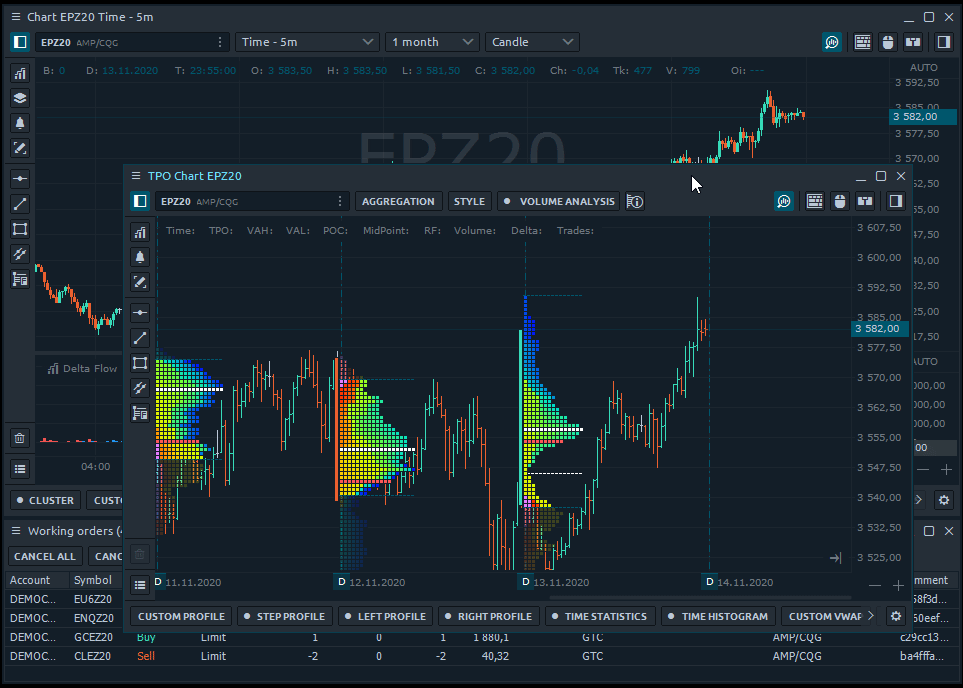Viewport: 963px width, 688px height.
Task: Click the Cancel All orders button
Action: coord(45,556)
